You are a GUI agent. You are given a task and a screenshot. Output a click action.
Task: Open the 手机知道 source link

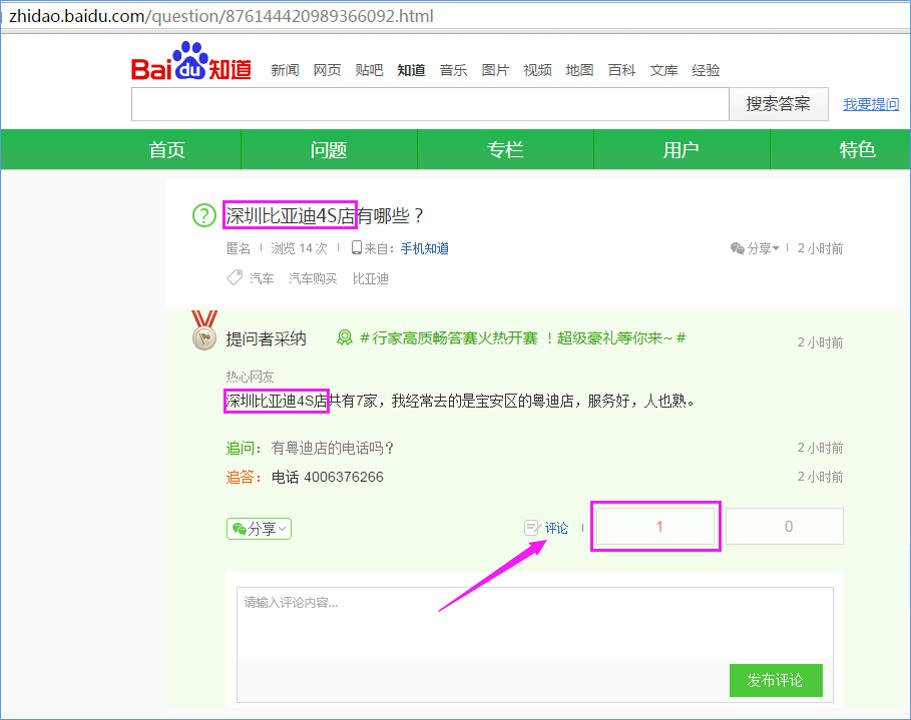[x=425, y=248]
